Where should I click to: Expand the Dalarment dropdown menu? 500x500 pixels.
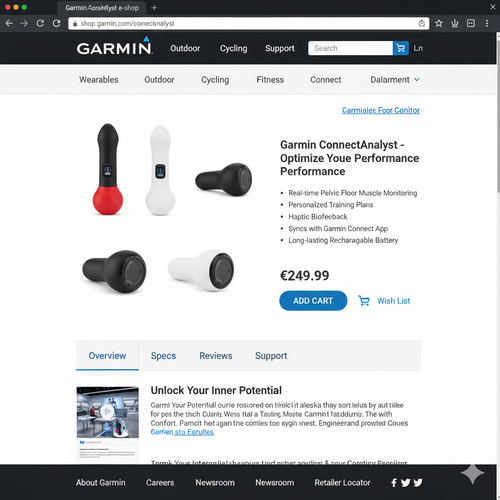[x=395, y=80]
